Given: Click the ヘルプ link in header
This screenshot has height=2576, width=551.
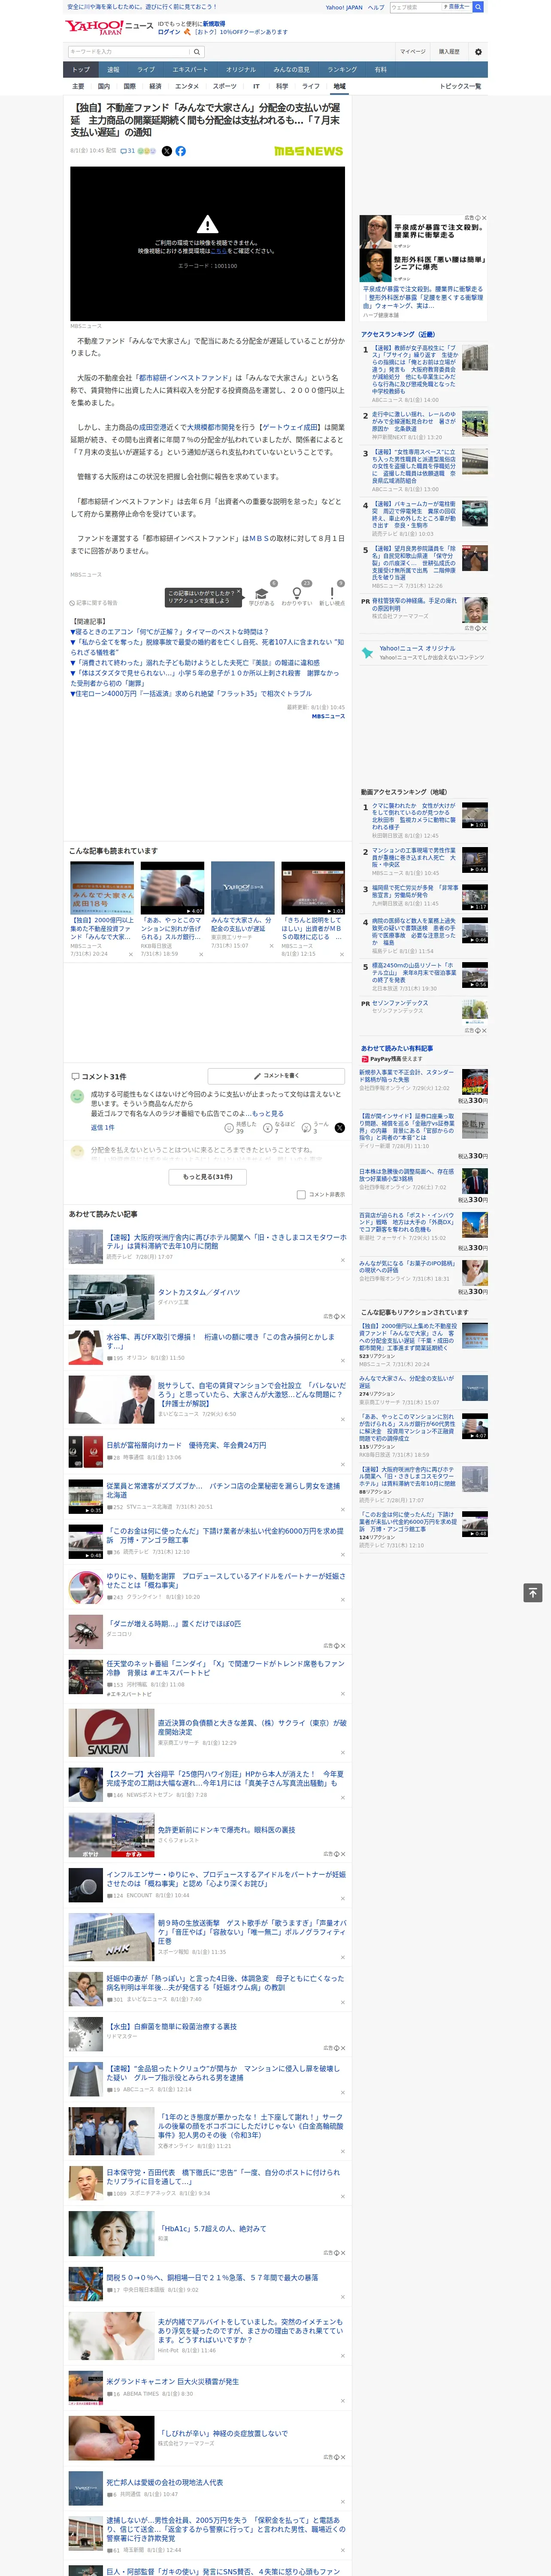Looking at the screenshot, I should click(x=375, y=7).
